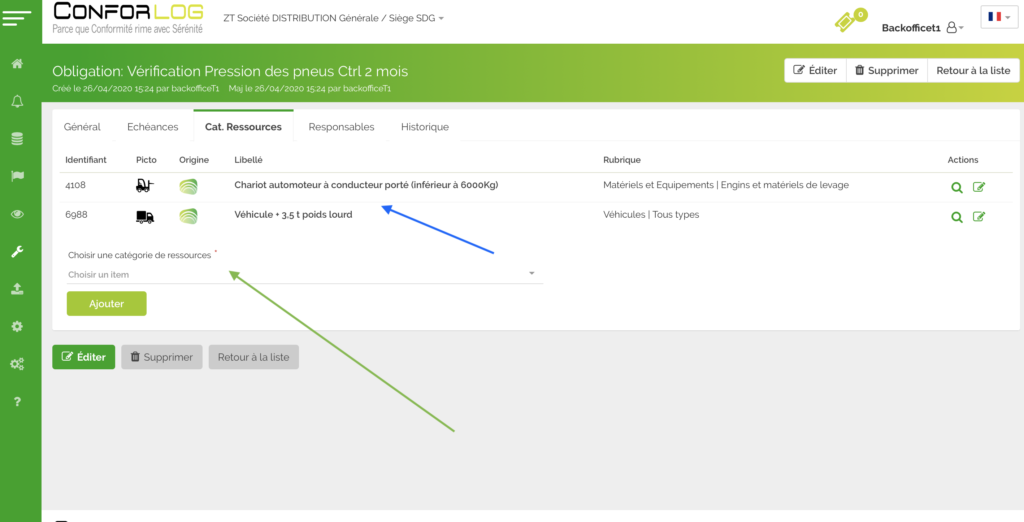Edit the Véhicule + 3.5 t row
The height and width of the screenshot is (522, 1024).
[979, 216]
